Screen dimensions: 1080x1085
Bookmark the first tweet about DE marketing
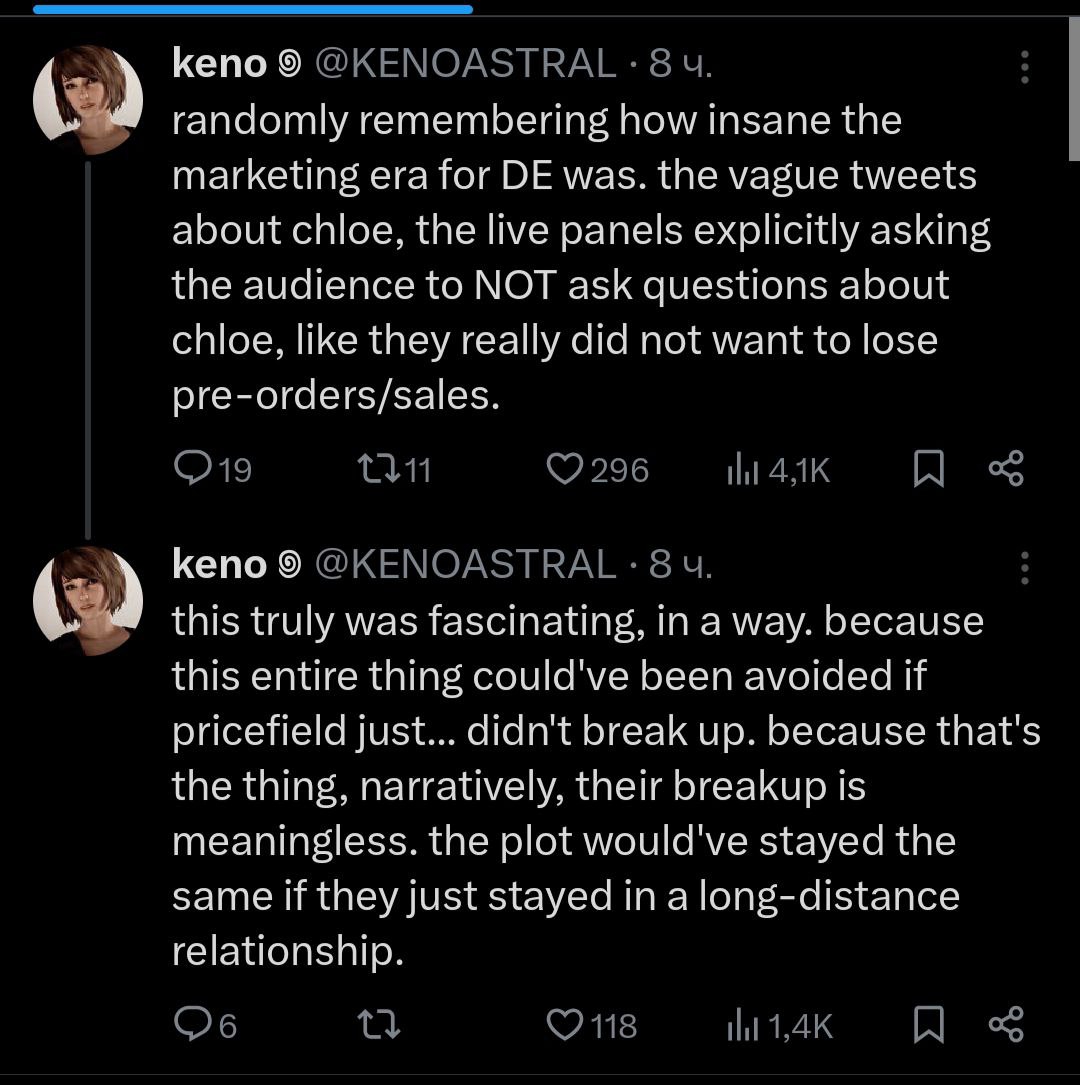(x=929, y=468)
